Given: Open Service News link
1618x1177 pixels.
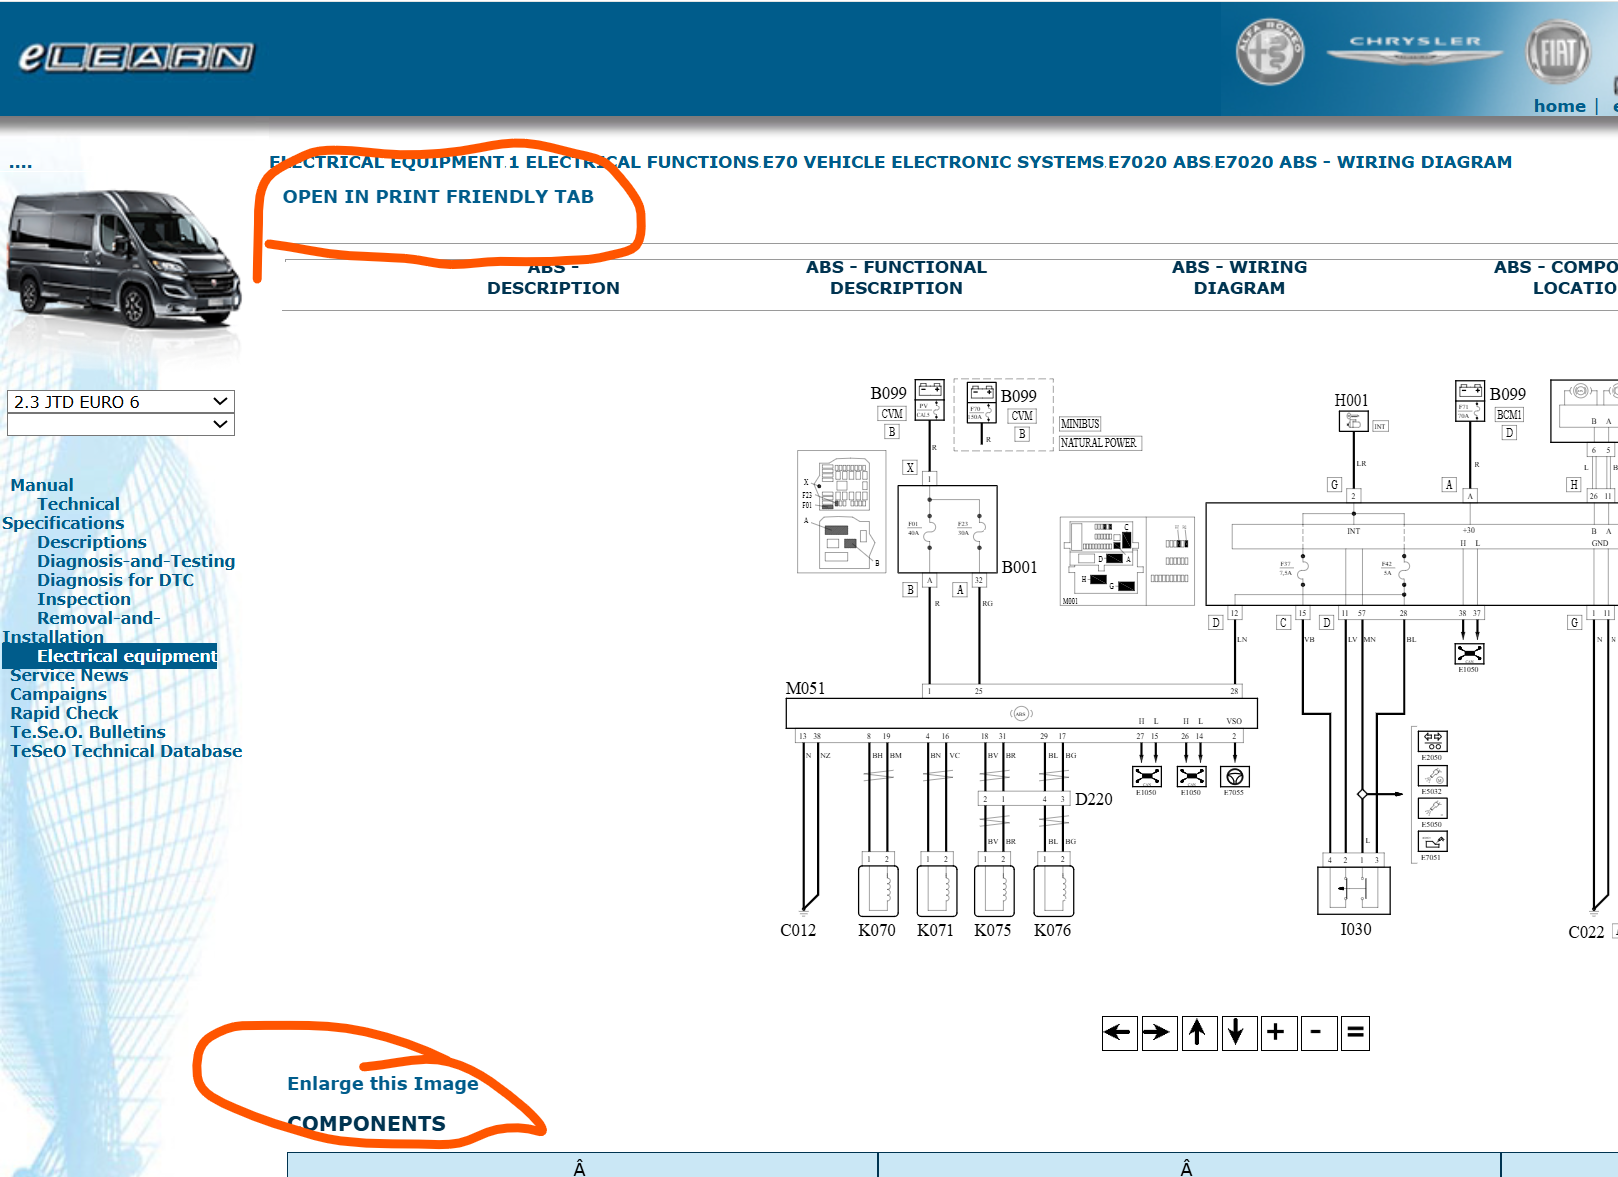Looking at the screenshot, I should point(69,675).
